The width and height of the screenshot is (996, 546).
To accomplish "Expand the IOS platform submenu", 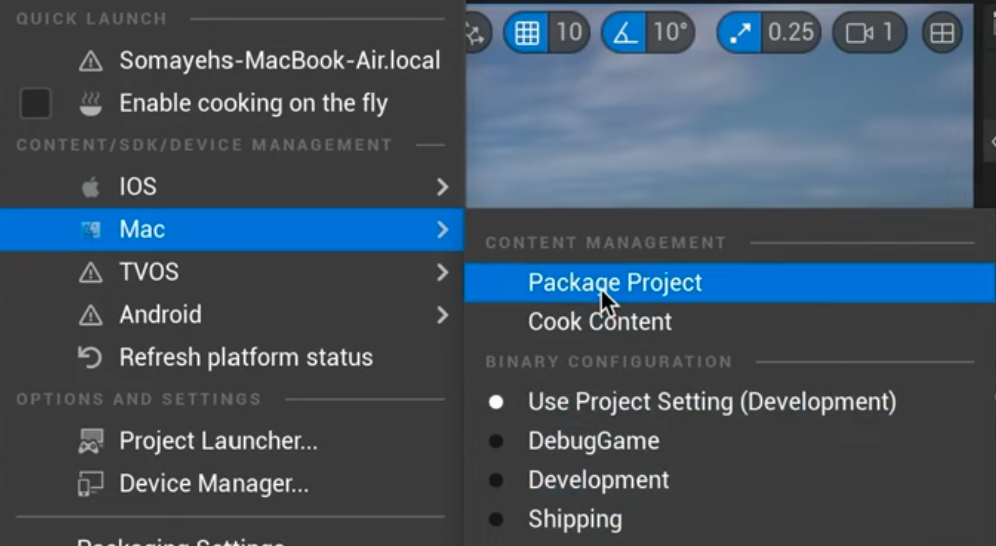I will [442, 187].
